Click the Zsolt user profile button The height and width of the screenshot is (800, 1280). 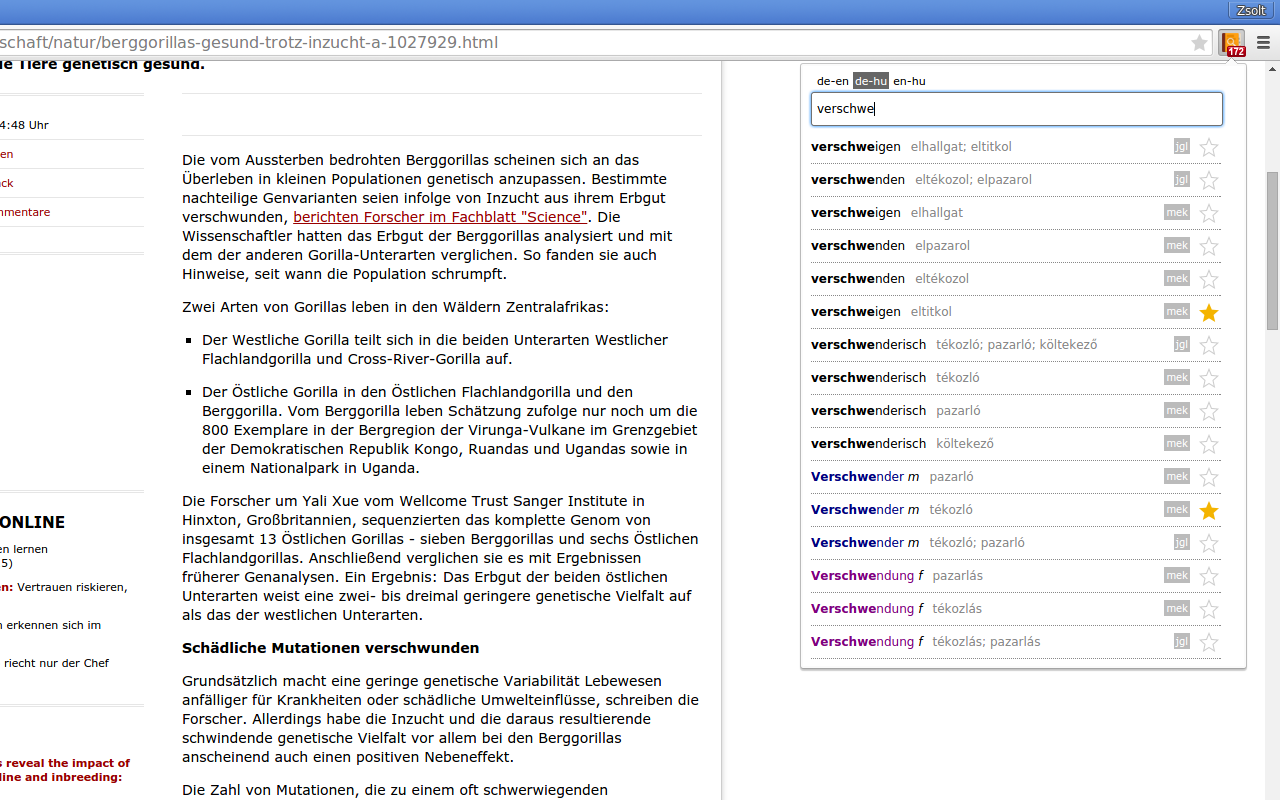pyautogui.click(x=1251, y=10)
